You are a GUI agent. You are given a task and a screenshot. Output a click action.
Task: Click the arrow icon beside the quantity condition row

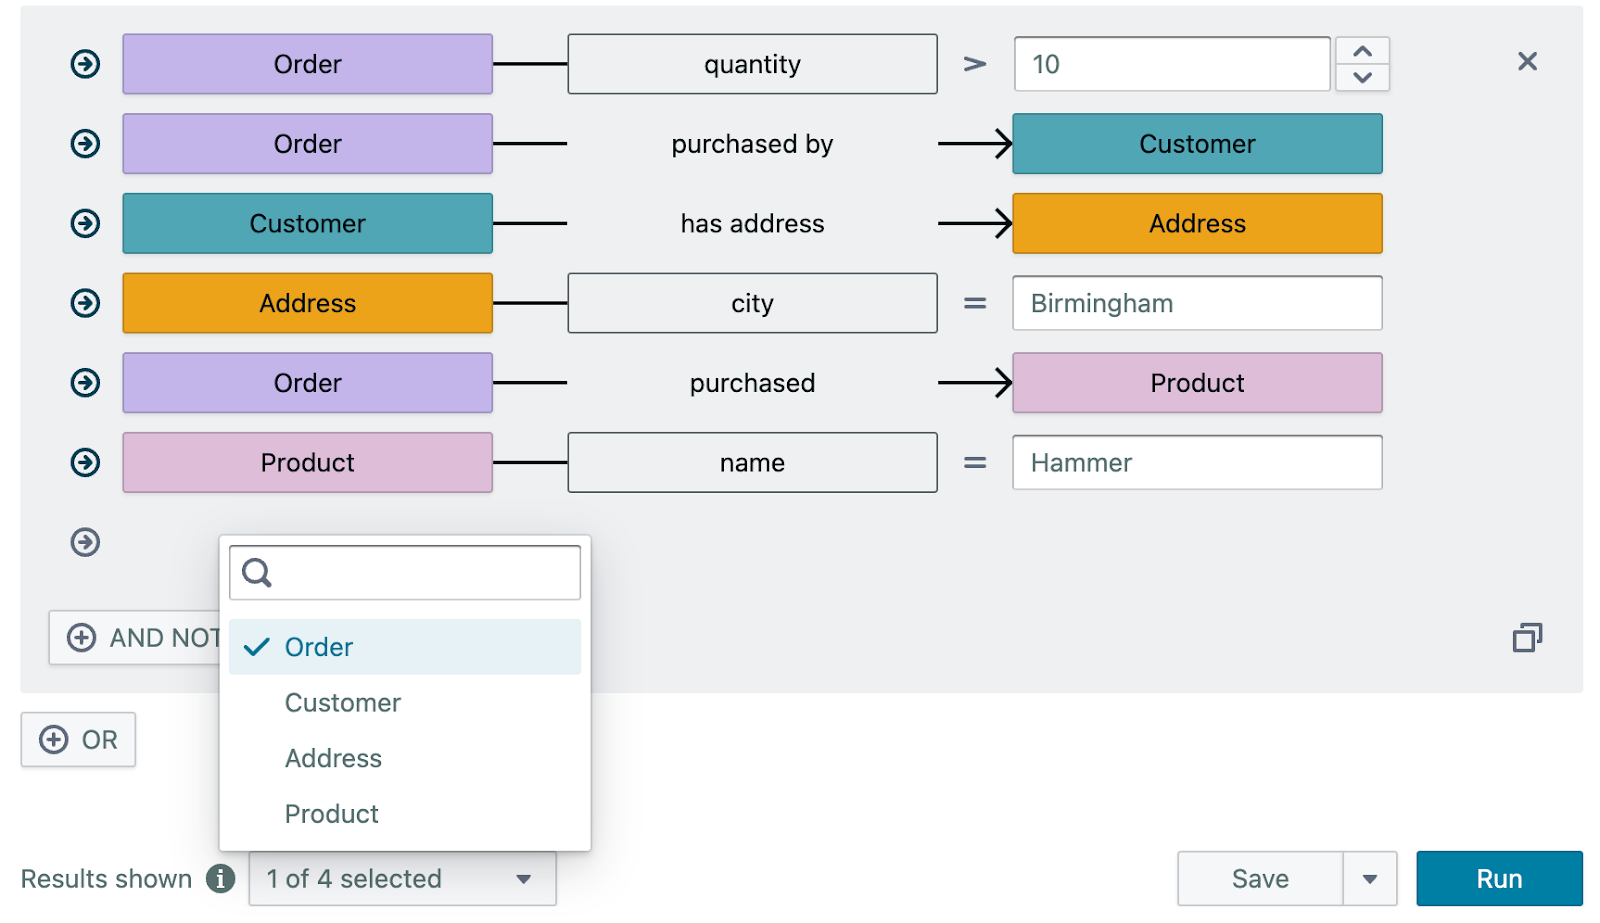point(85,63)
